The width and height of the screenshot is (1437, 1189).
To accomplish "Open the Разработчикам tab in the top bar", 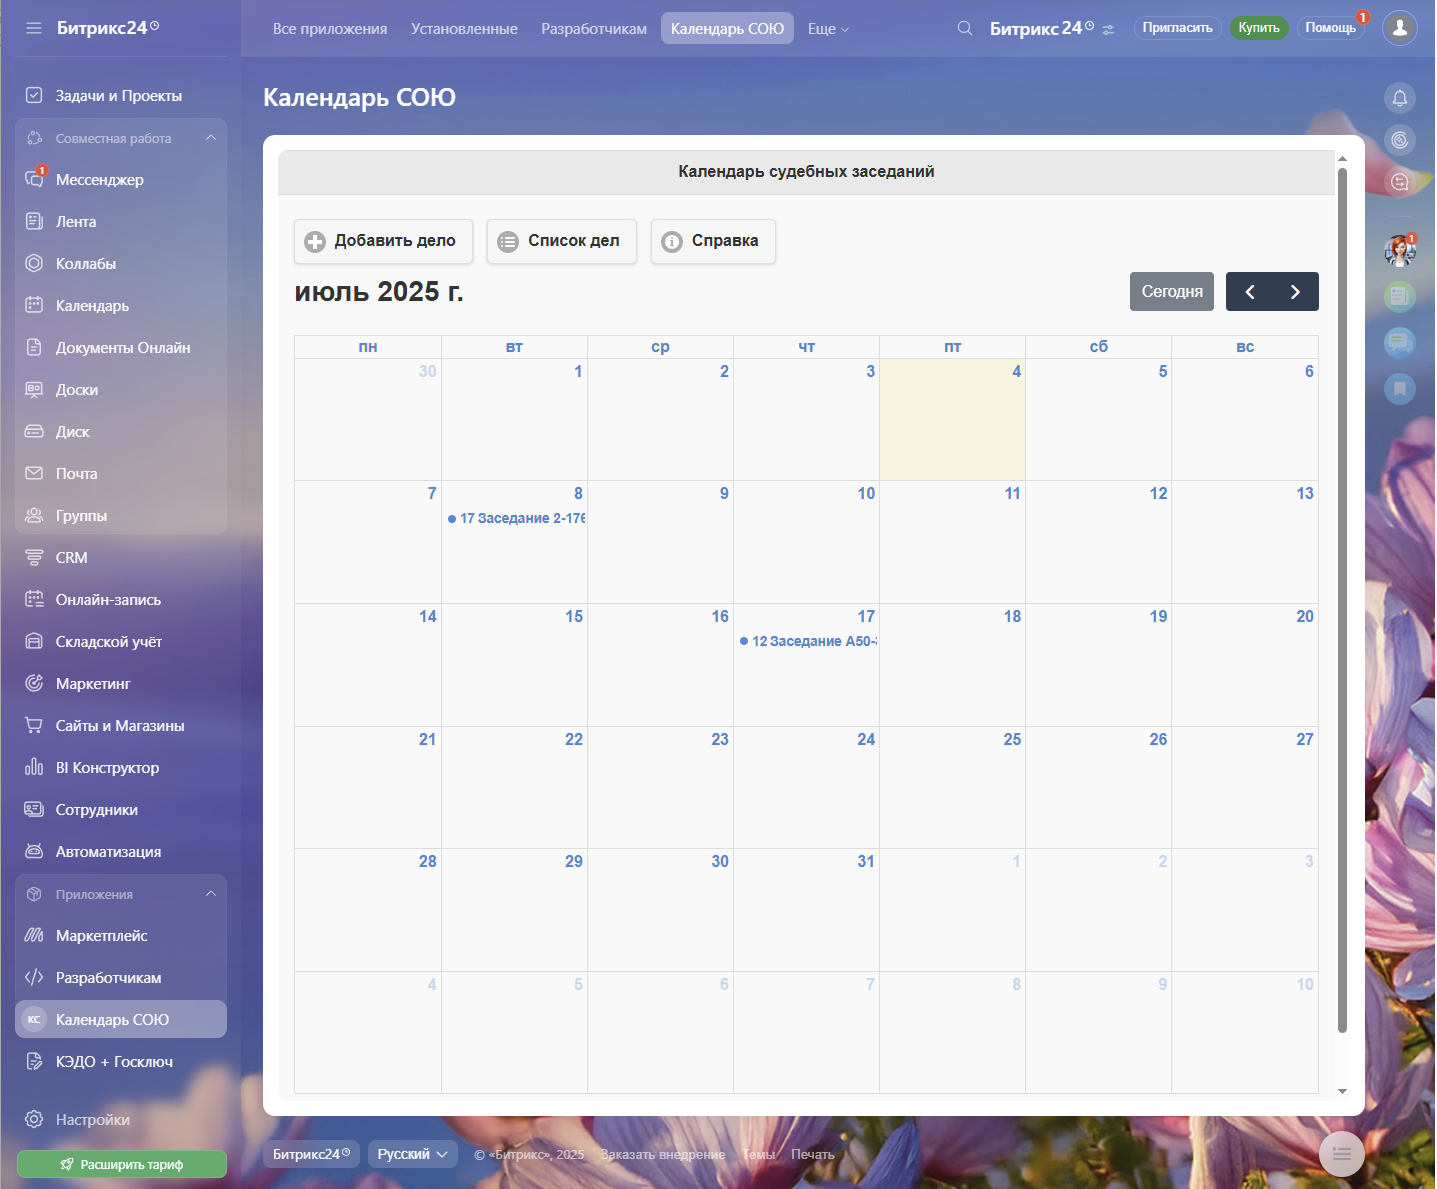I will 594,29.
